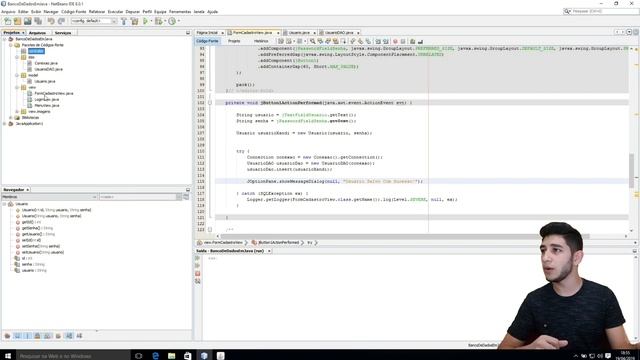640x360 pixels.
Task: Toggle show fields filter in Navigator bottom bar
Action: [18, 336]
